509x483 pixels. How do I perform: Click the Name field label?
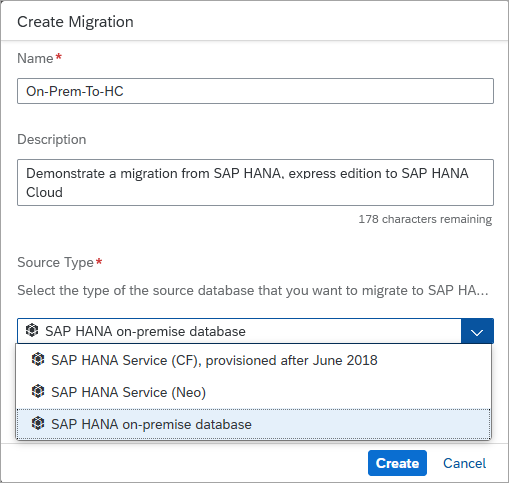35,58
